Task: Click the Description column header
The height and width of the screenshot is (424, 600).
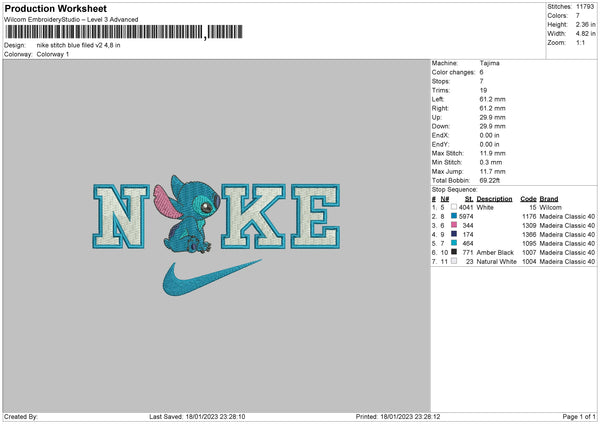Action: point(494,199)
